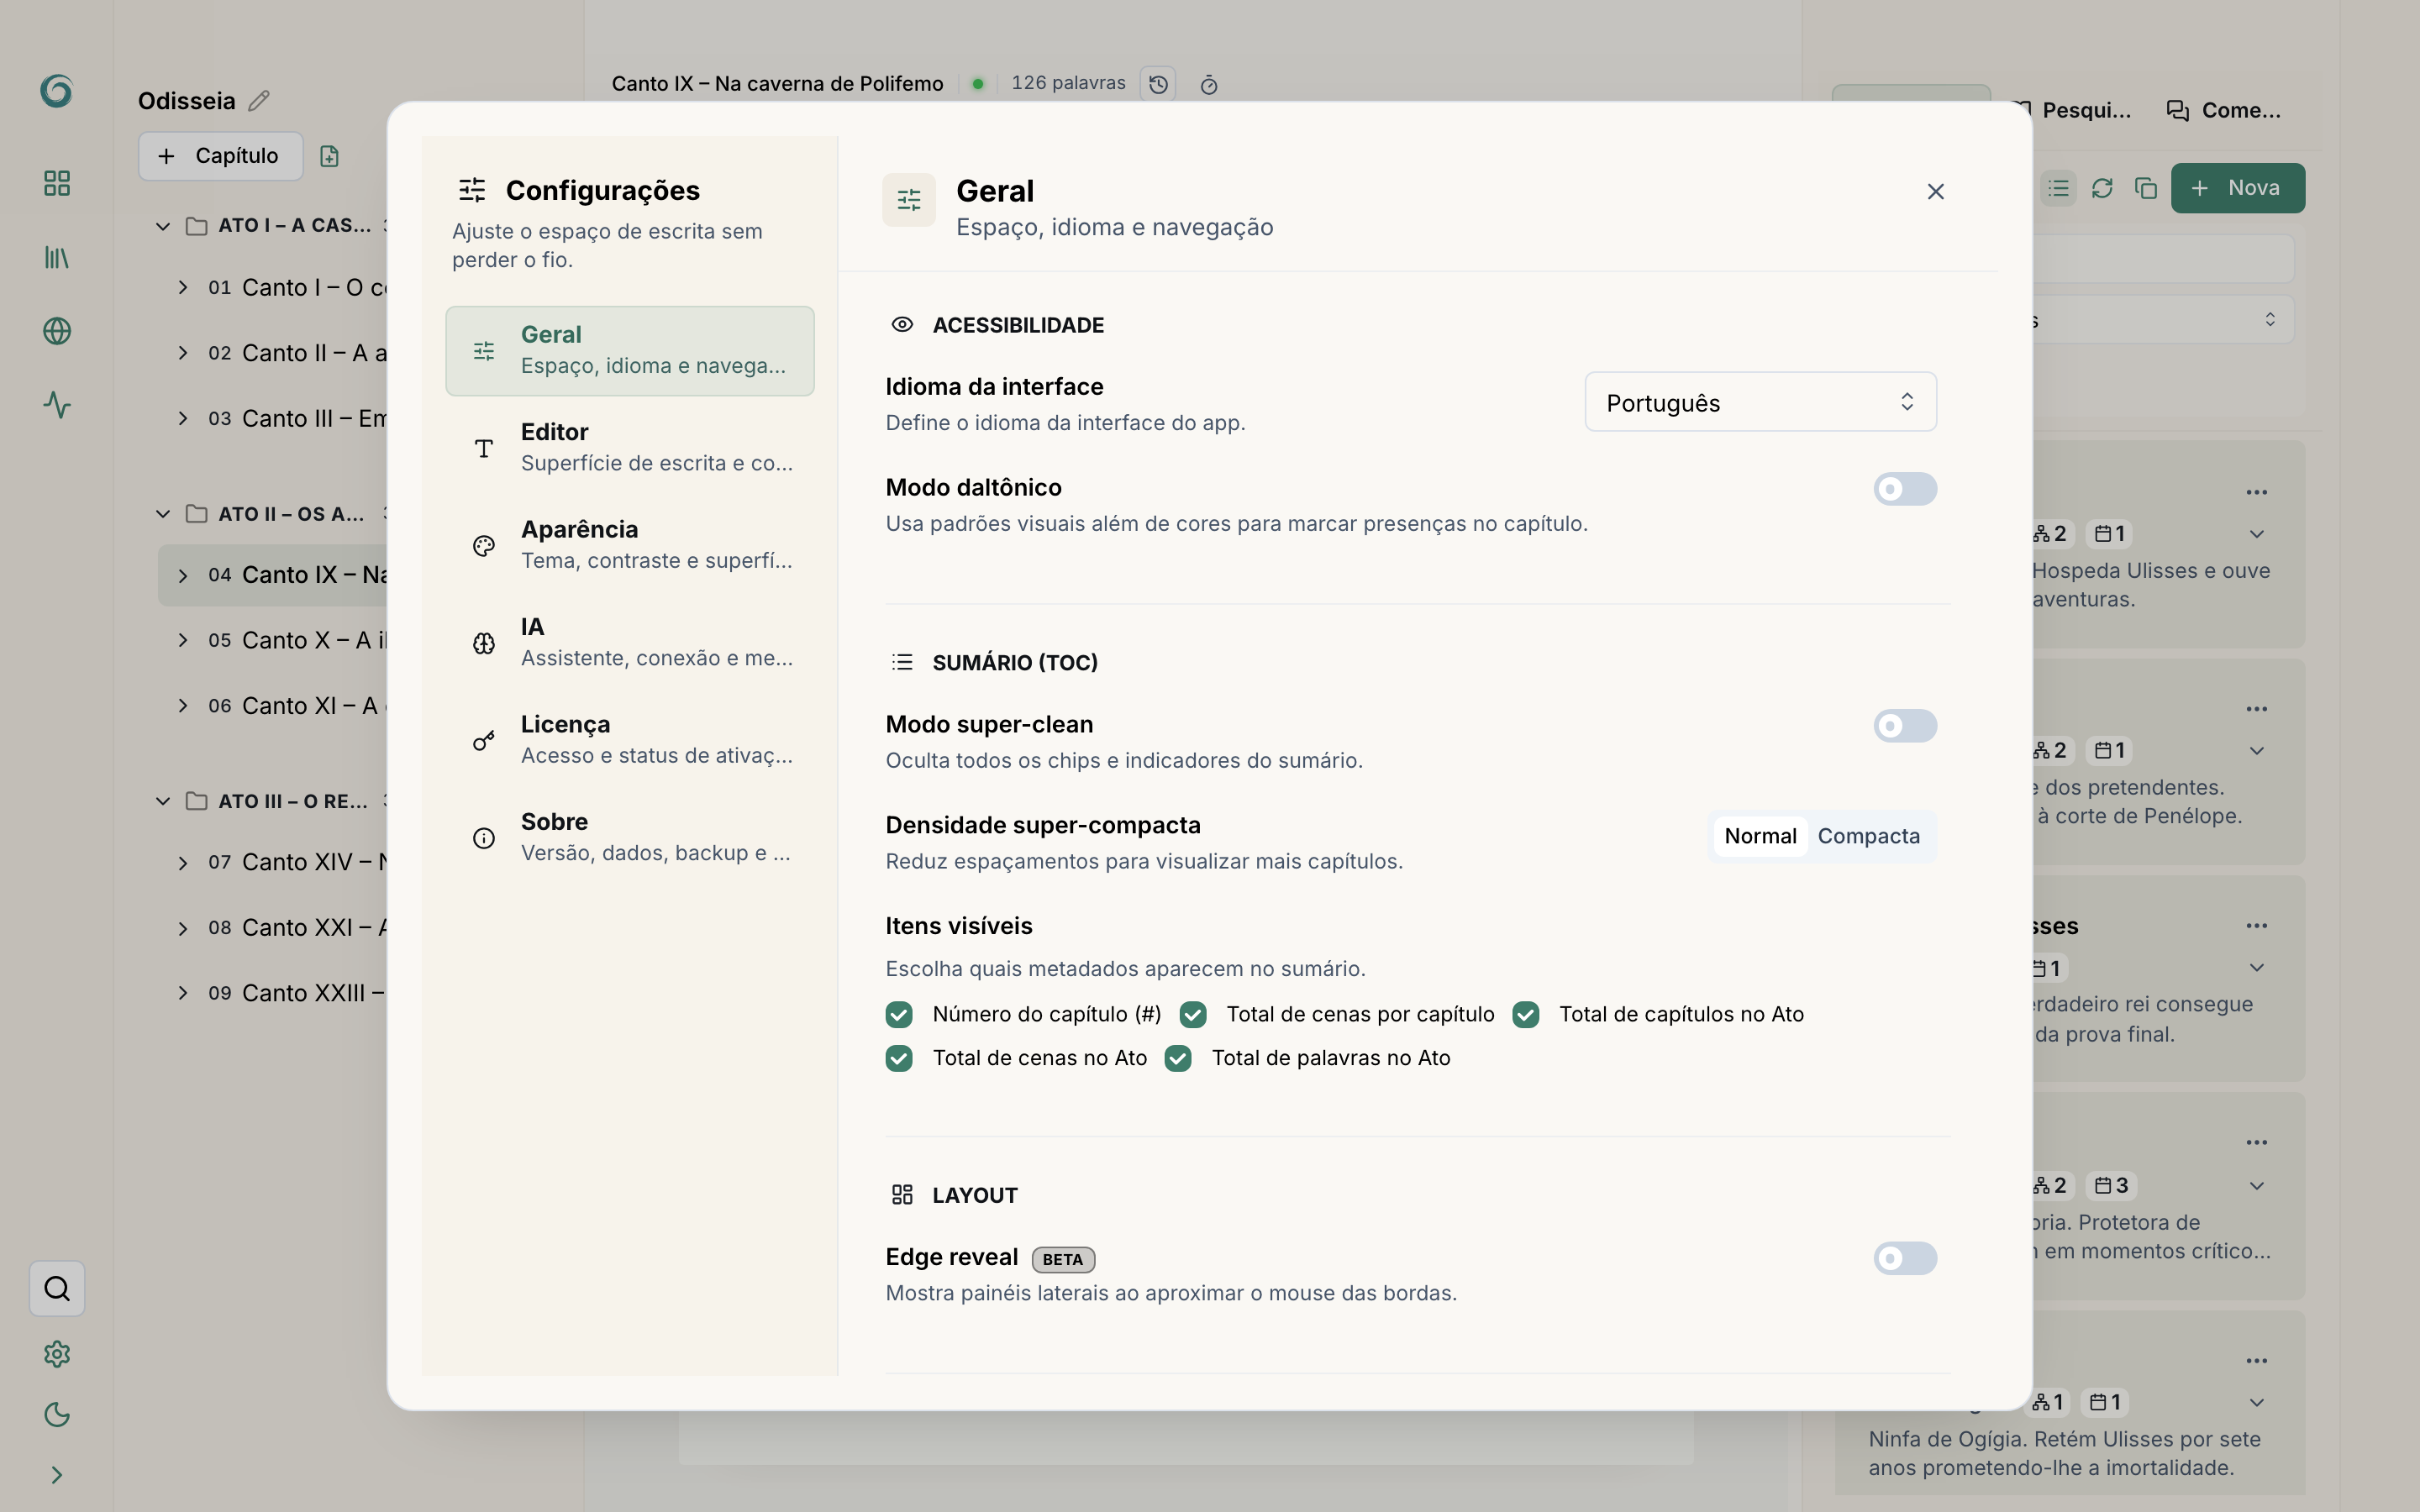Click the pencil icon beside Odisseia
This screenshot has width=2420, height=1512.
(259, 101)
